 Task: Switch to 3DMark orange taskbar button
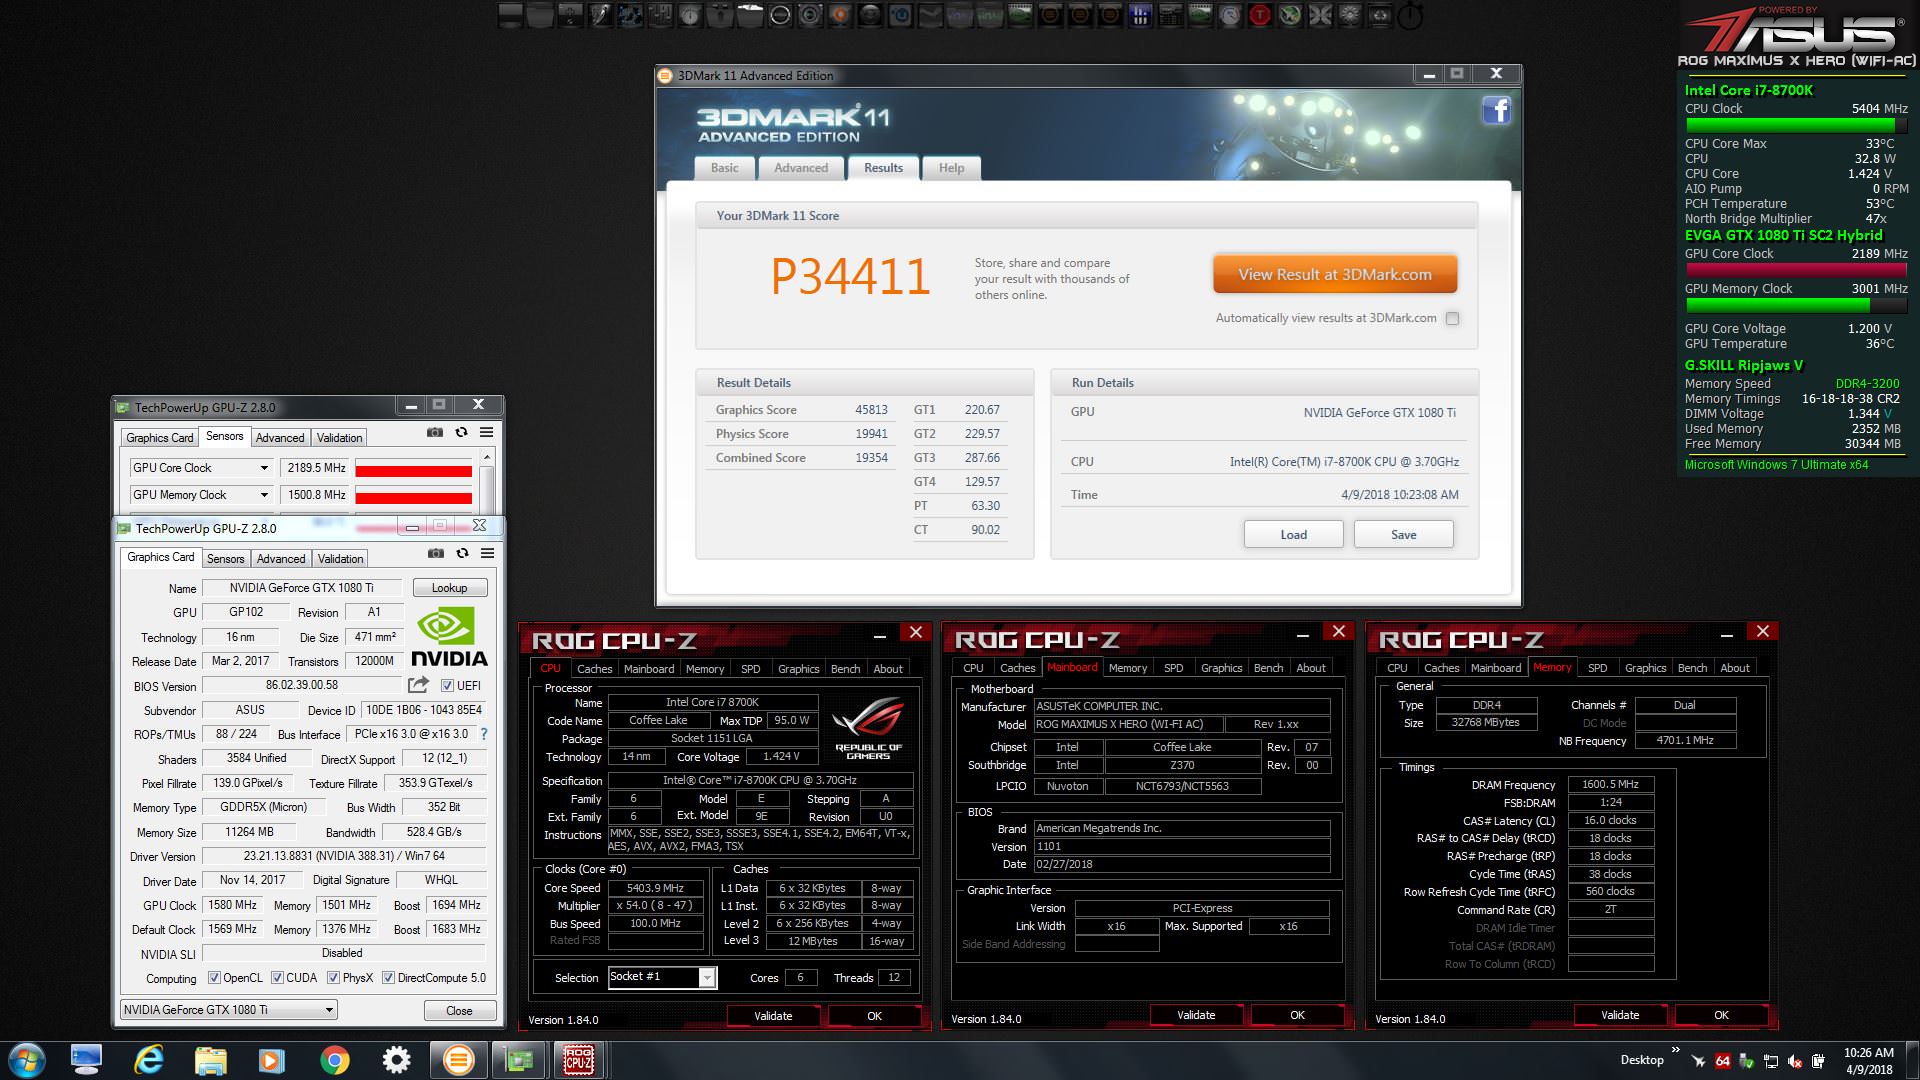tap(458, 1060)
